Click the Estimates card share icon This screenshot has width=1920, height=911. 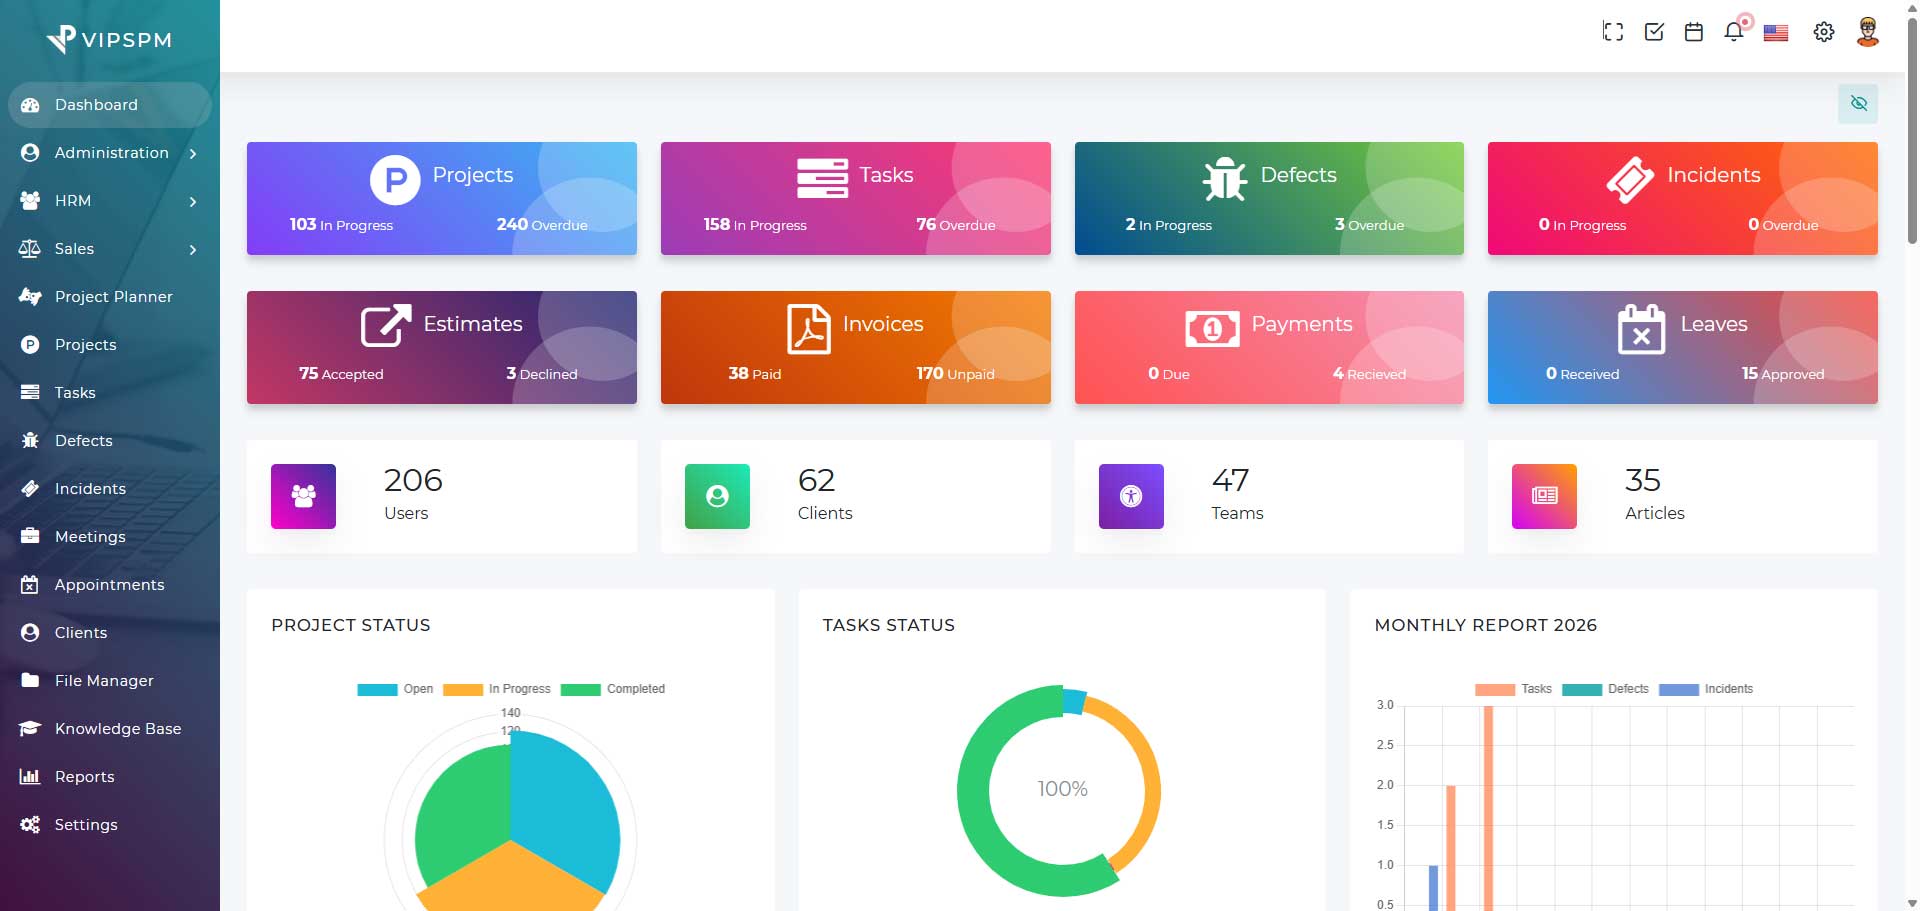[386, 325]
